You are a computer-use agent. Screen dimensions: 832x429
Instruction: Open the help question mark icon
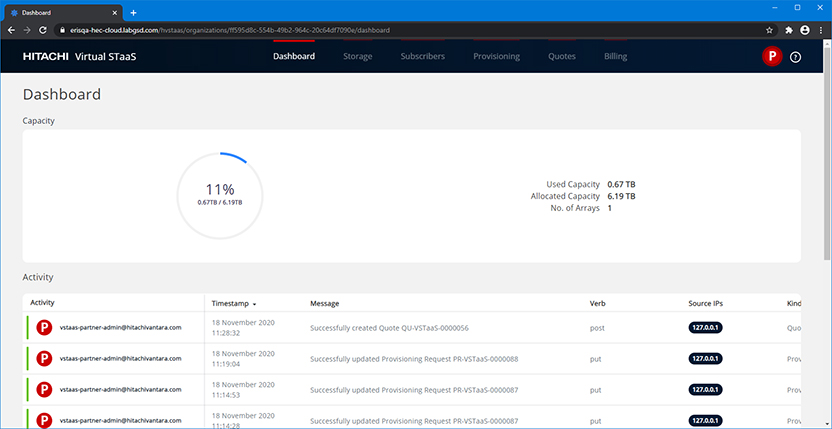[796, 57]
